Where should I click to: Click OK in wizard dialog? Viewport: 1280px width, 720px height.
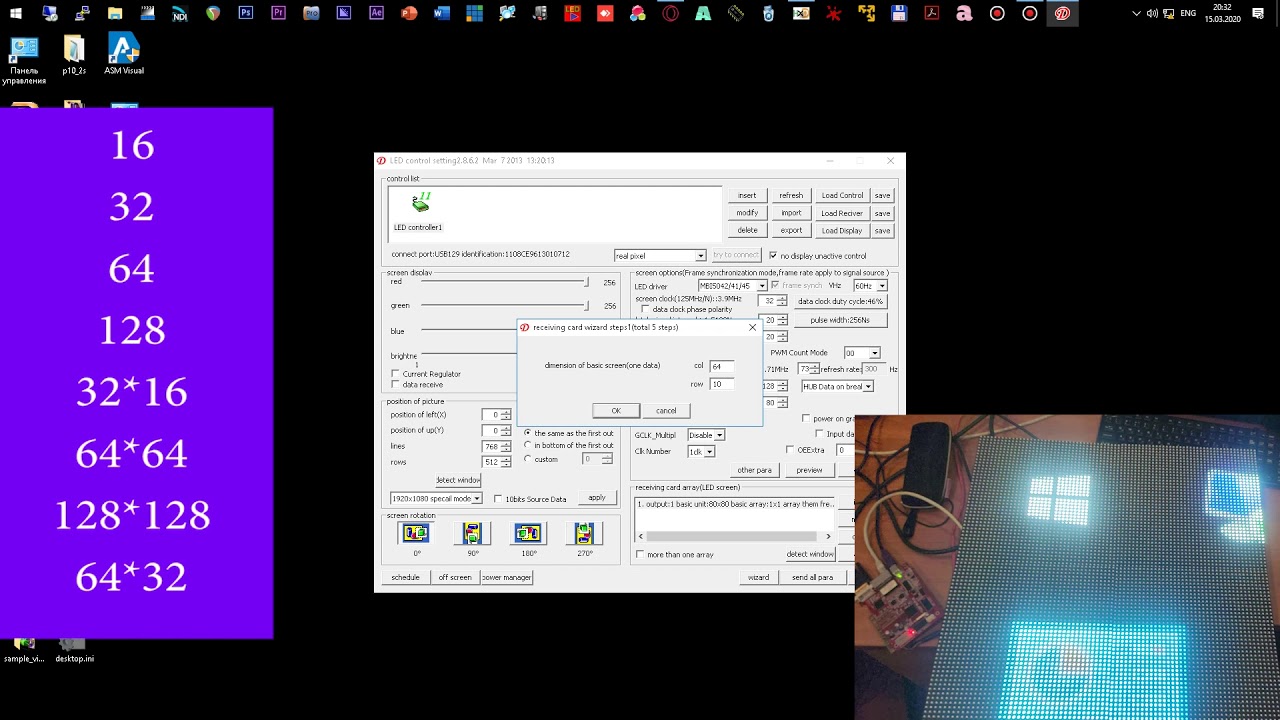click(616, 411)
